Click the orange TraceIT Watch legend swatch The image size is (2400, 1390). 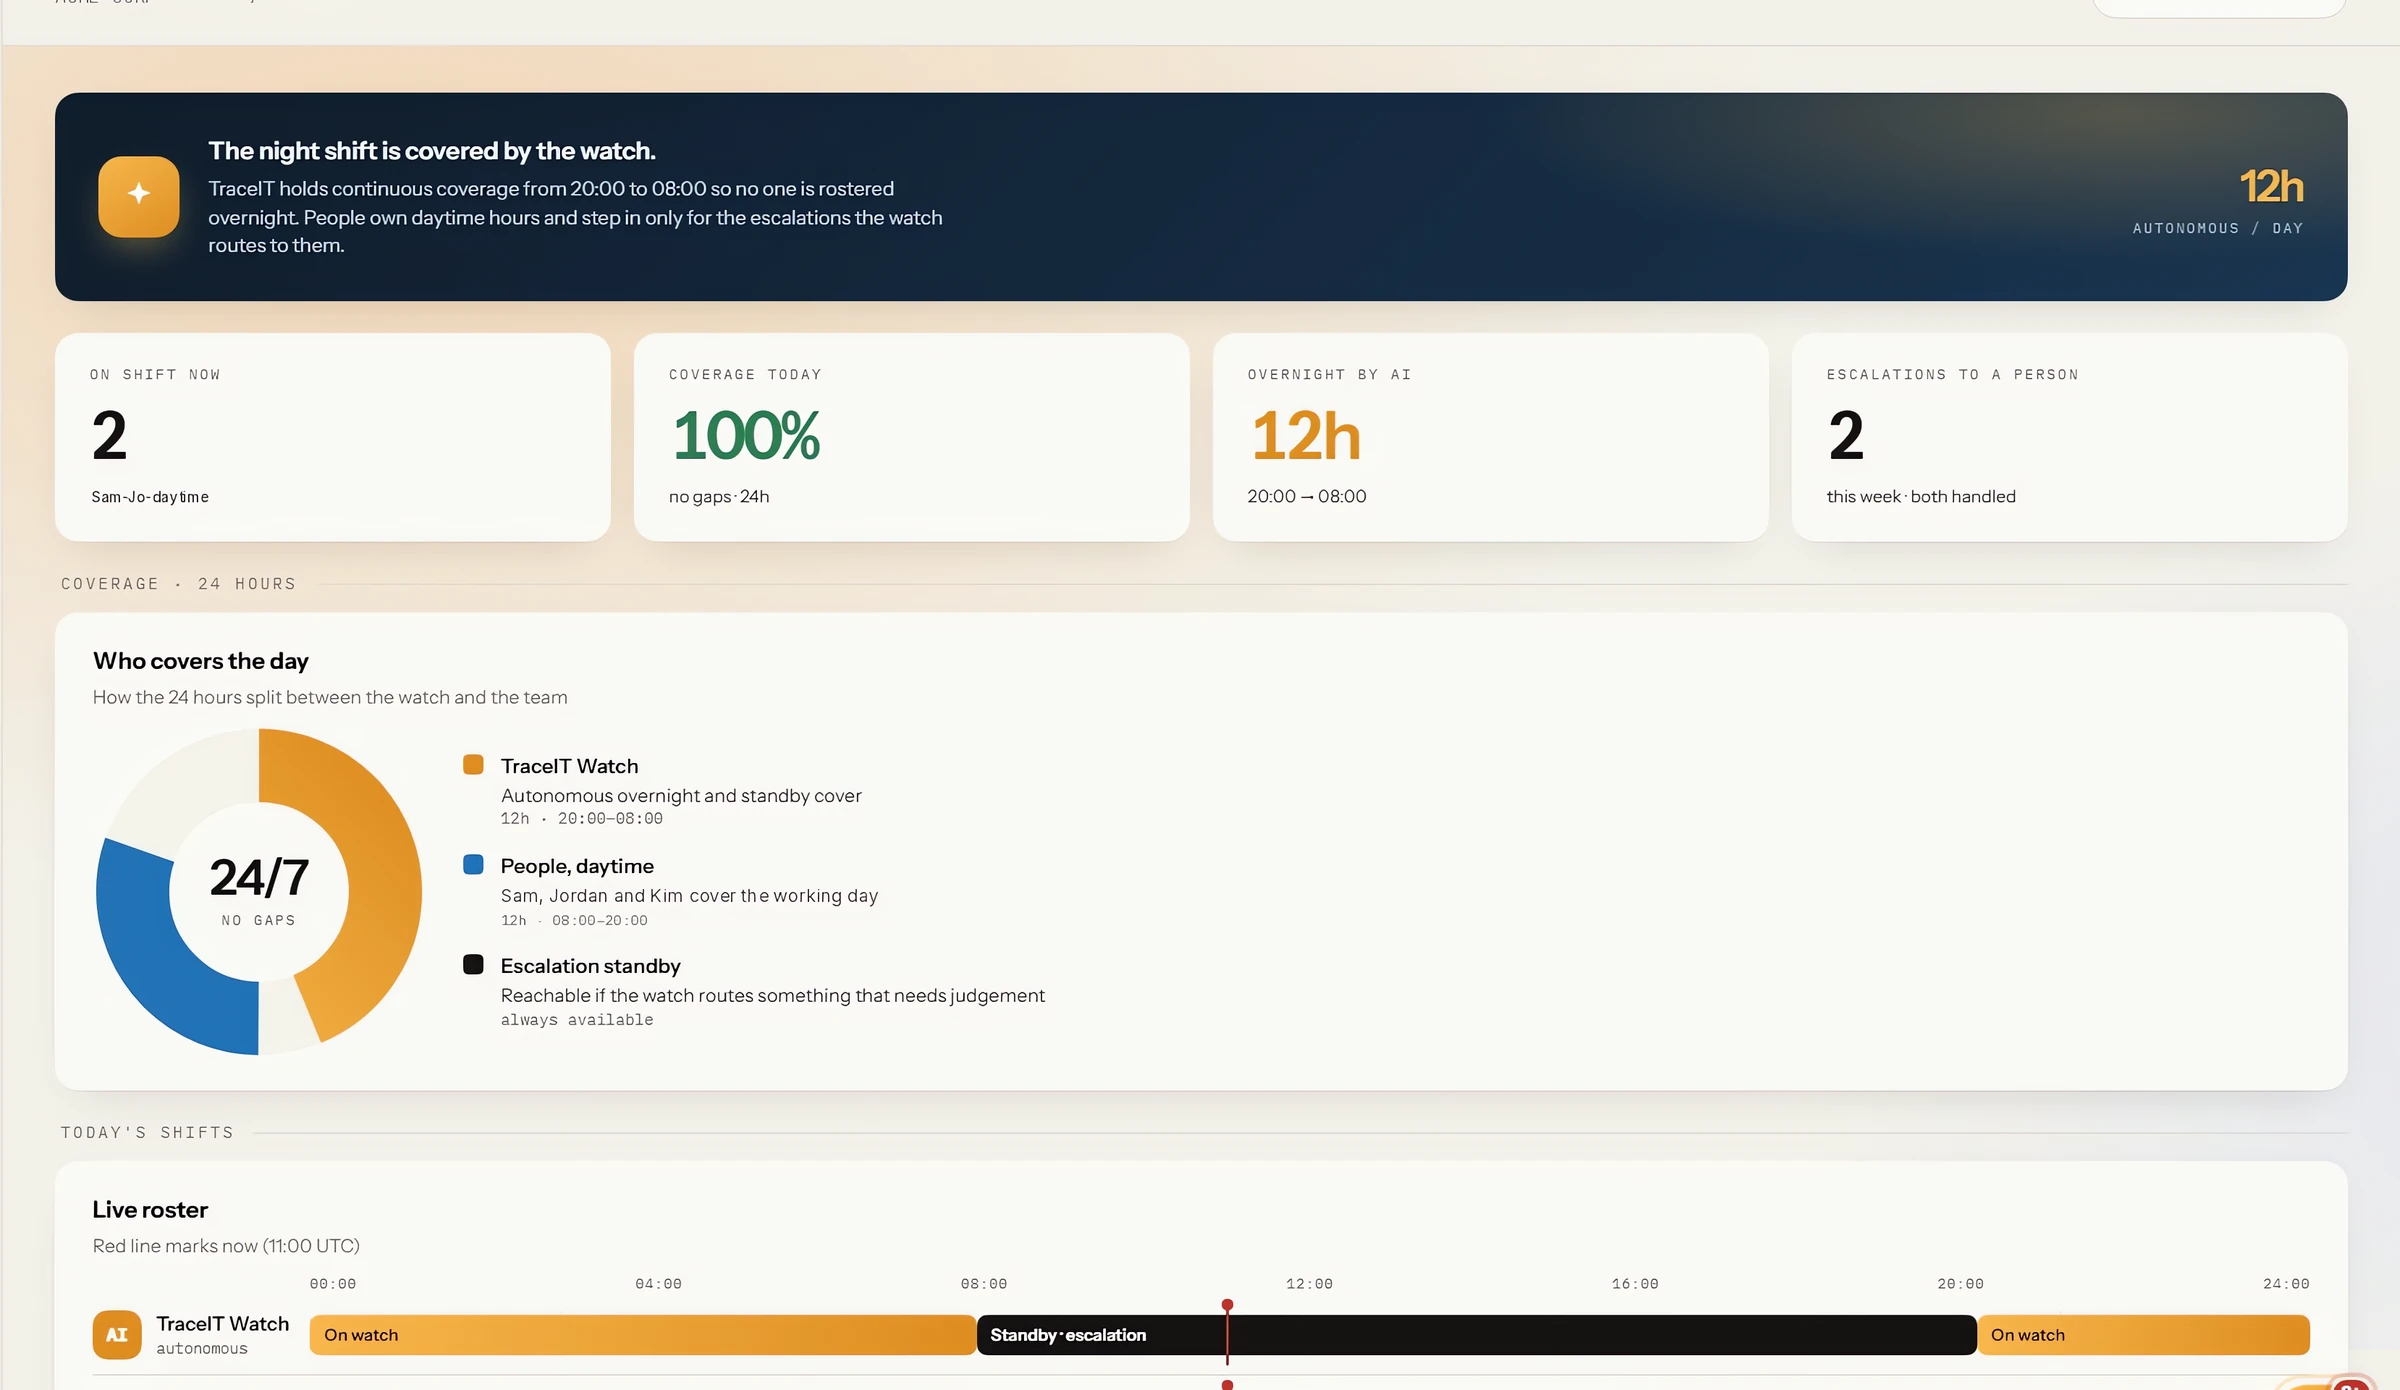coord(473,765)
